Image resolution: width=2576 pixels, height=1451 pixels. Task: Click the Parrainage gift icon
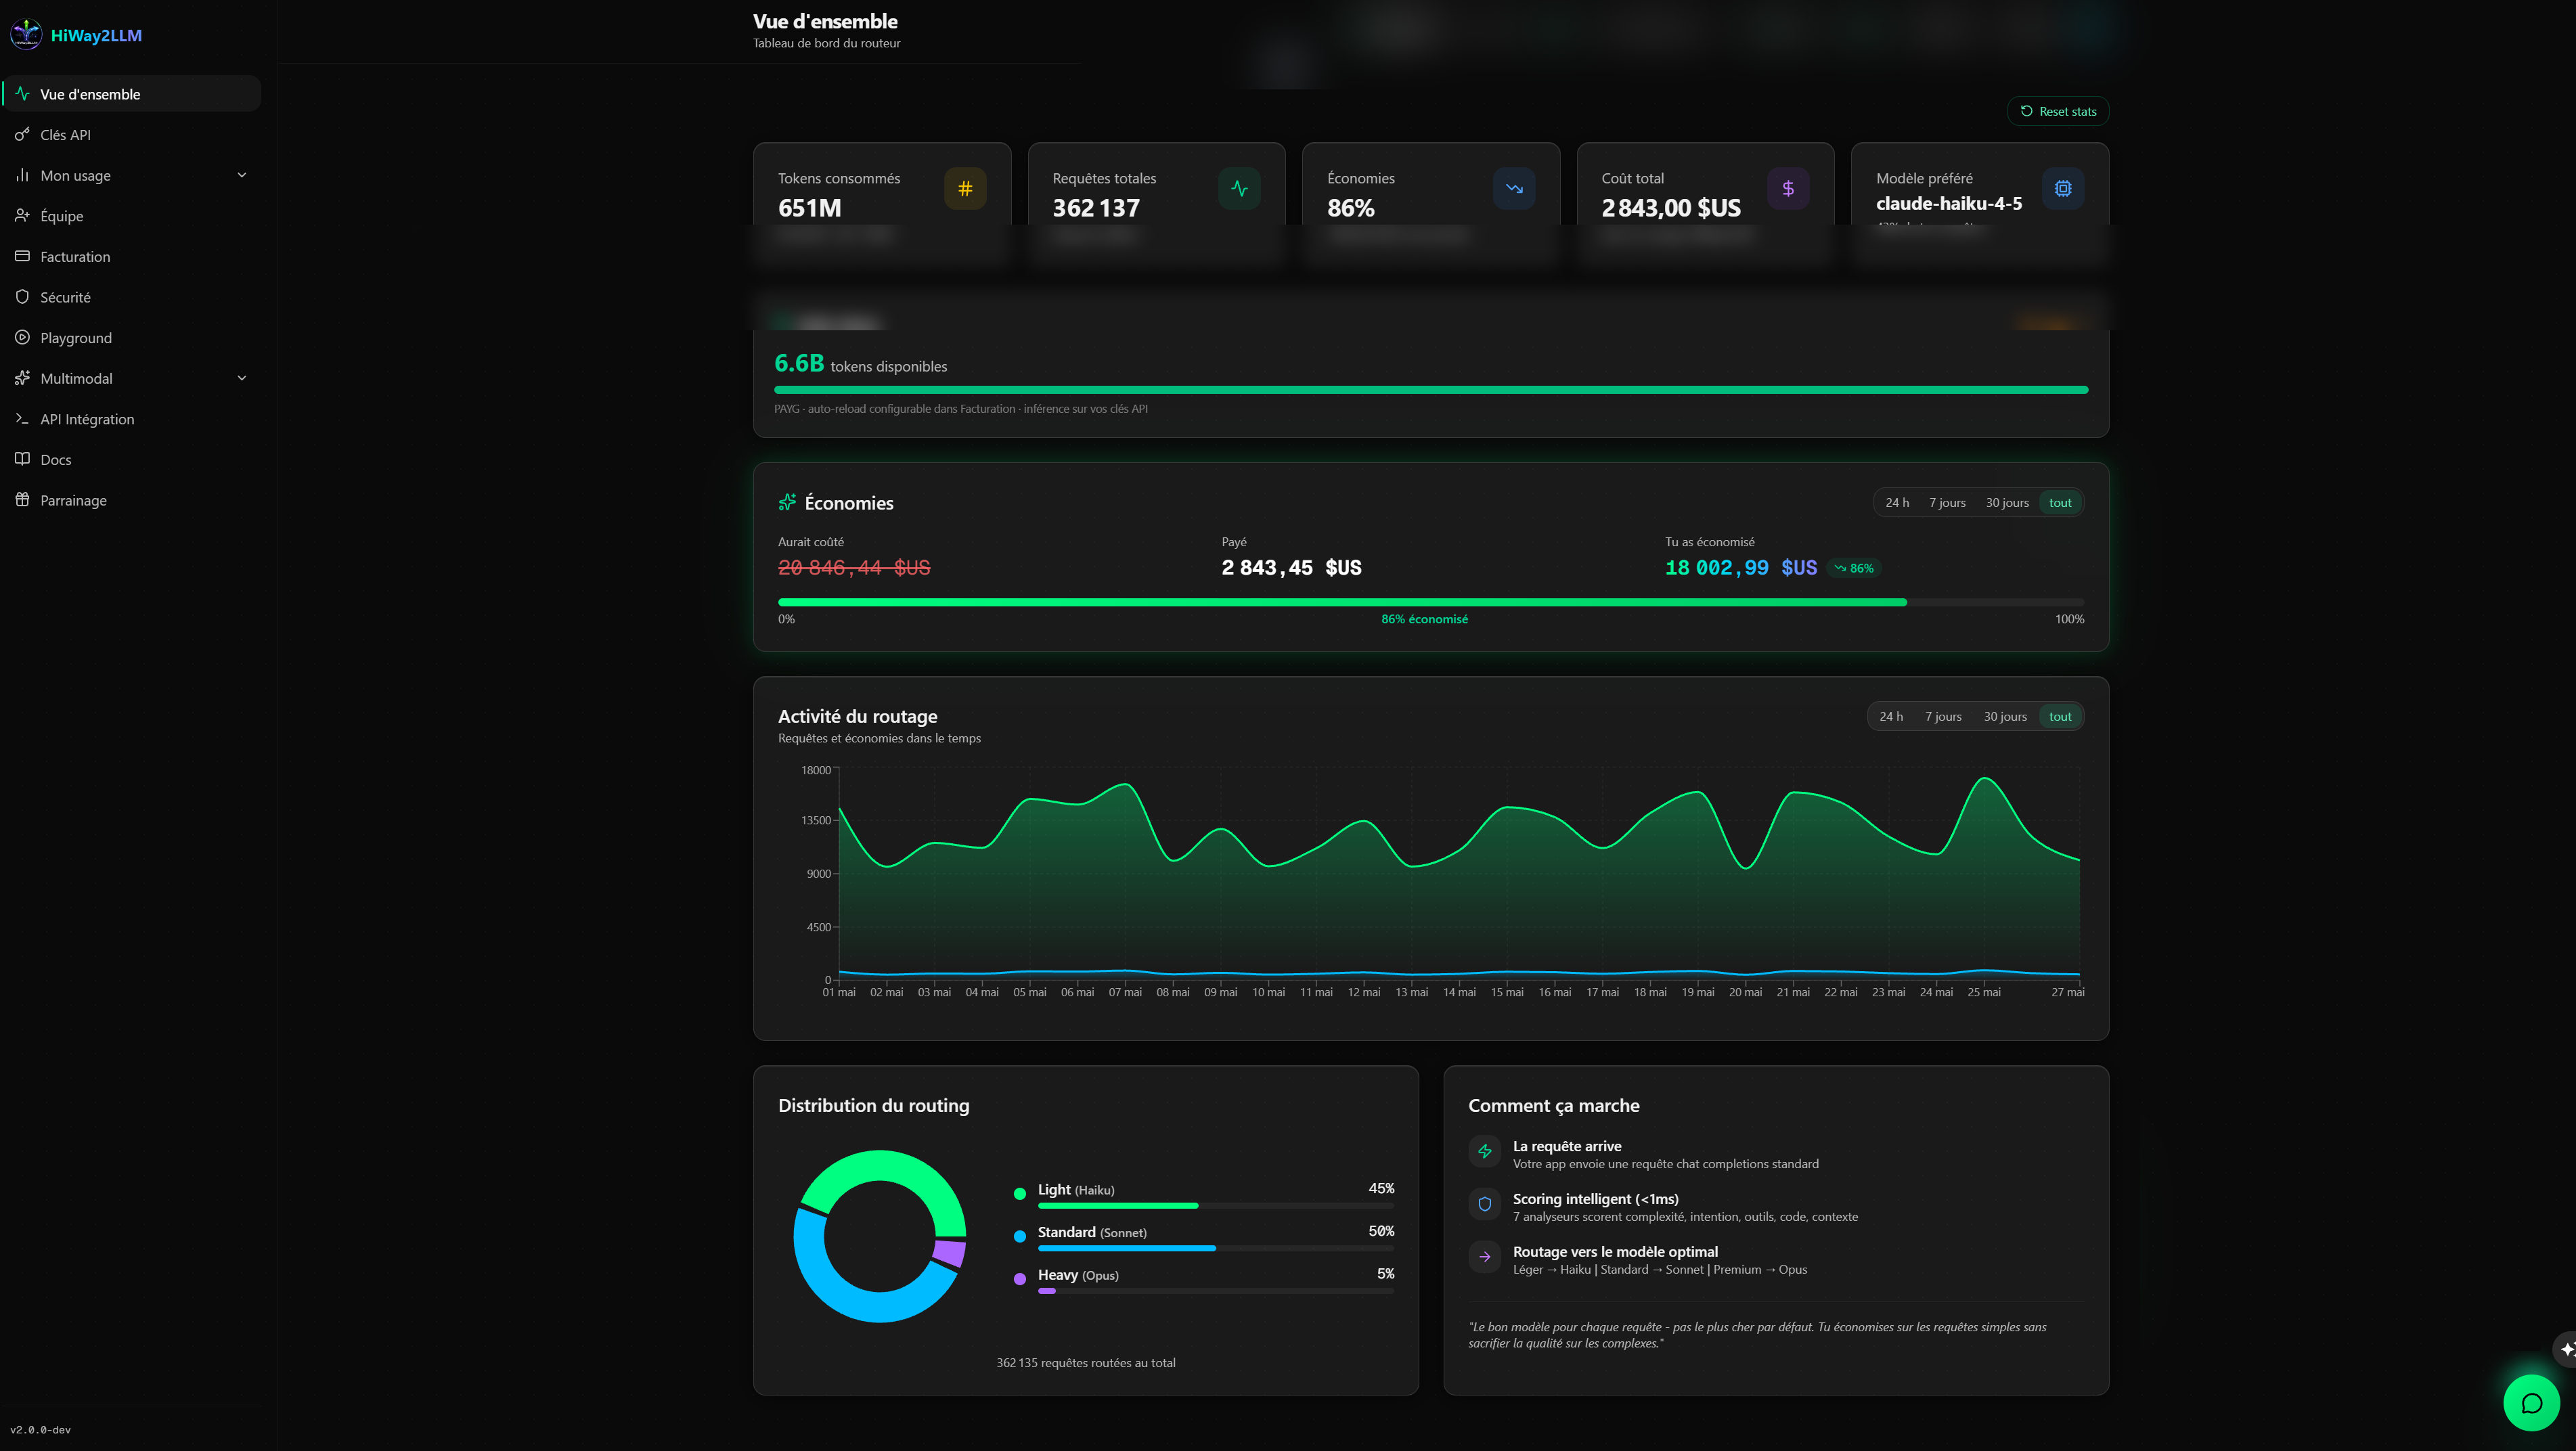[22, 500]
